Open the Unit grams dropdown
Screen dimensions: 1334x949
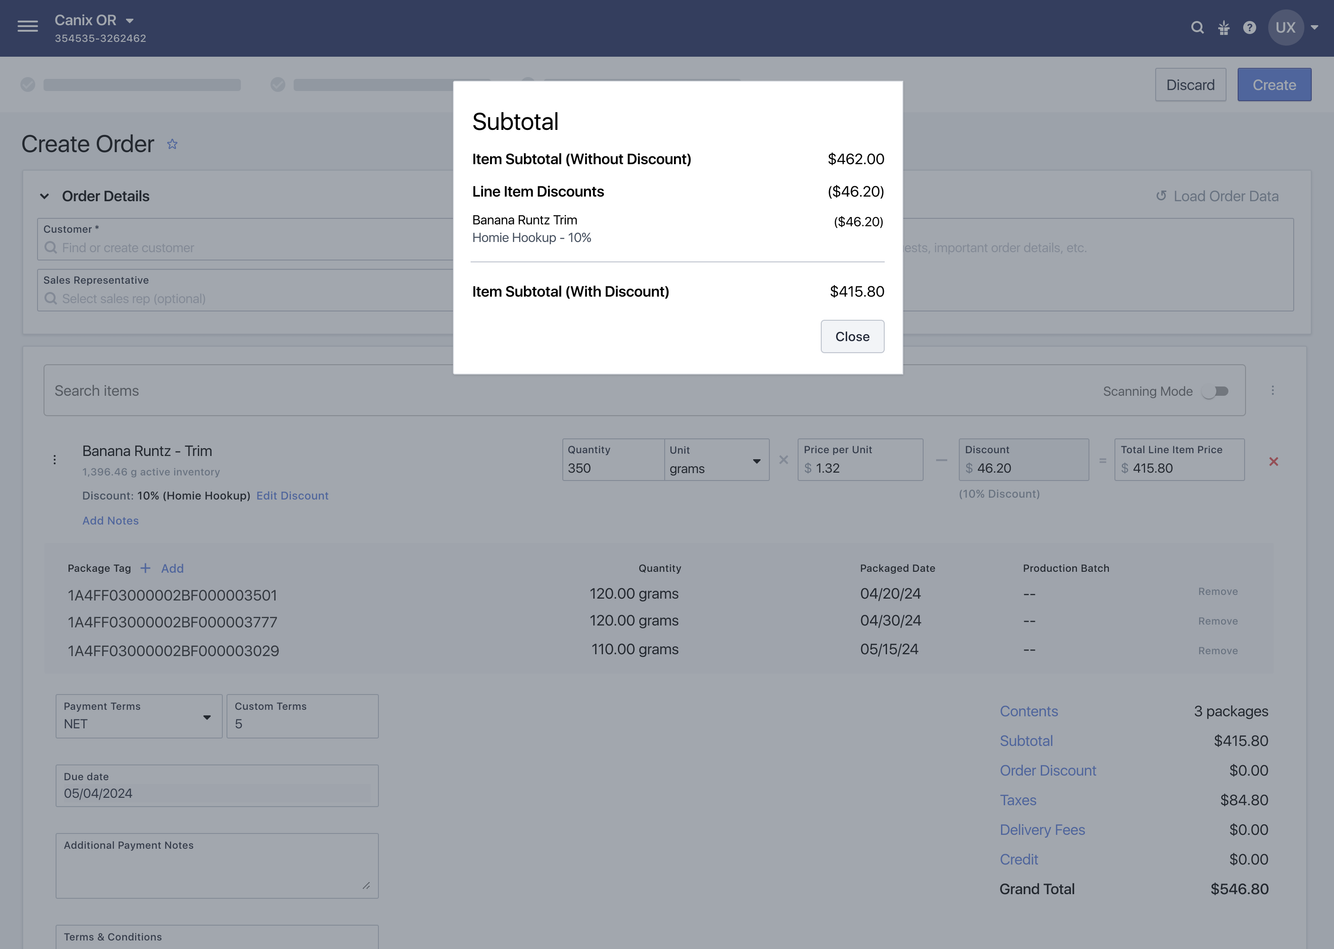(716, 461)
